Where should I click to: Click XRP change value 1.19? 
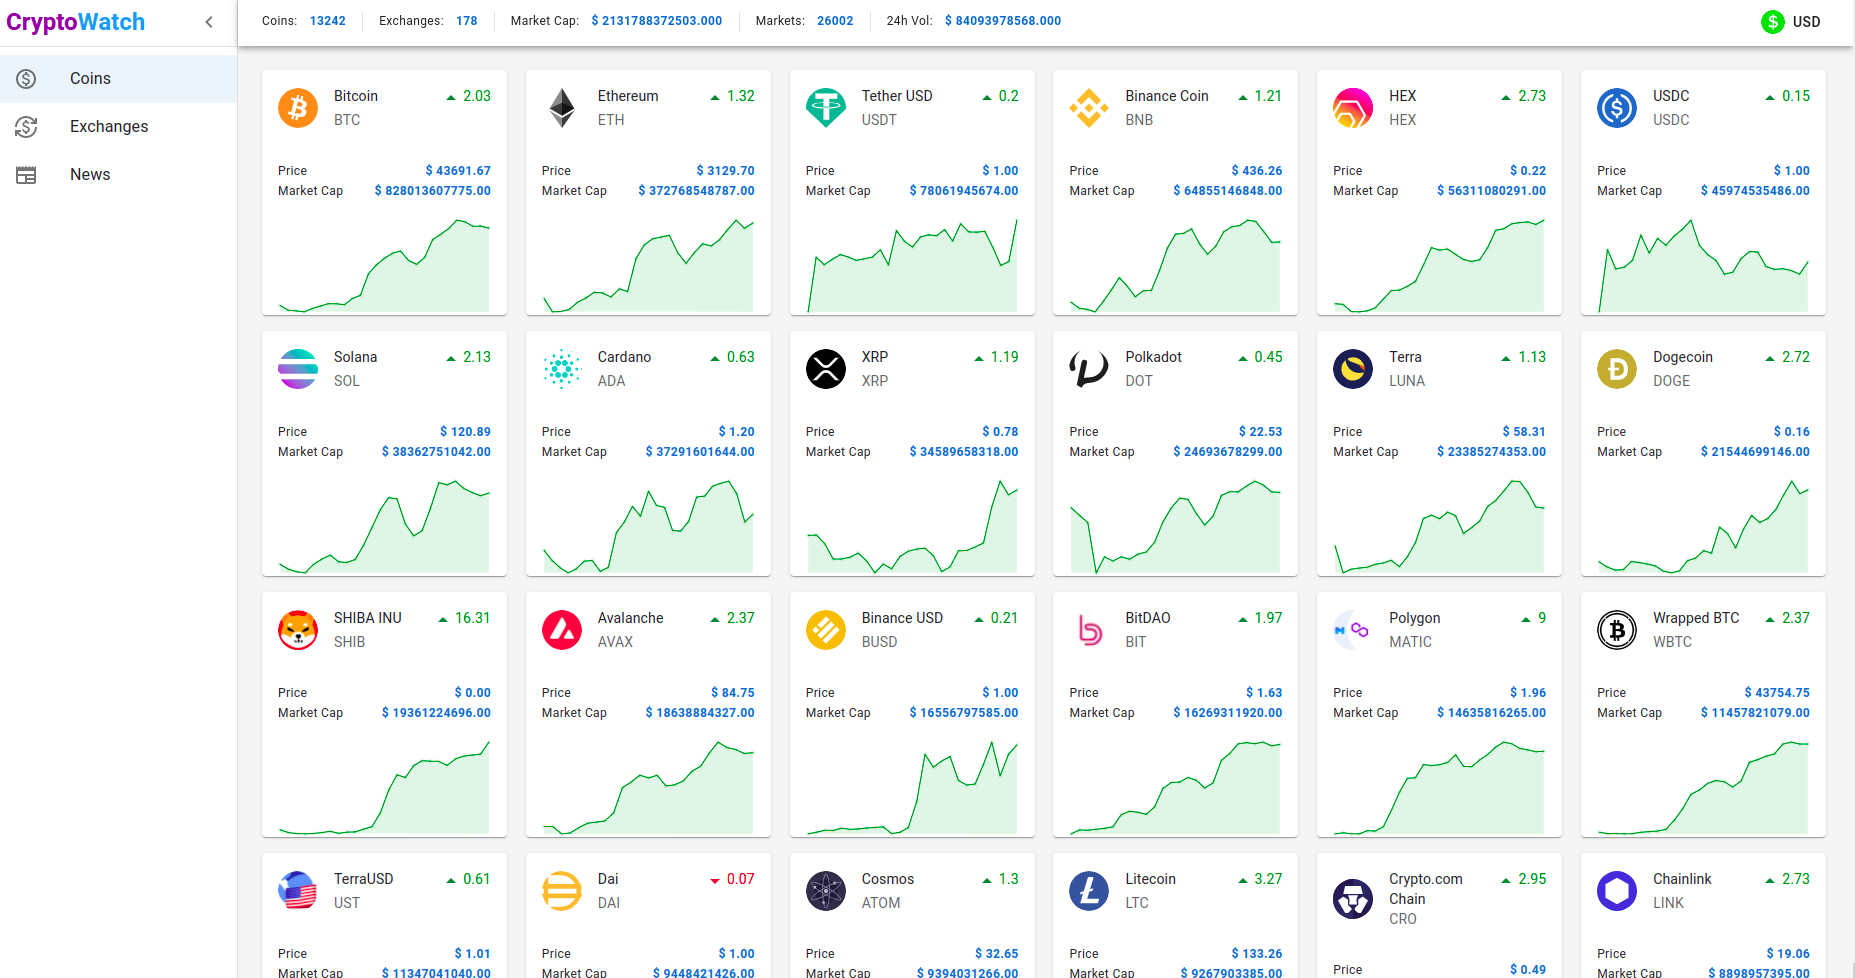pos(1005,357)
